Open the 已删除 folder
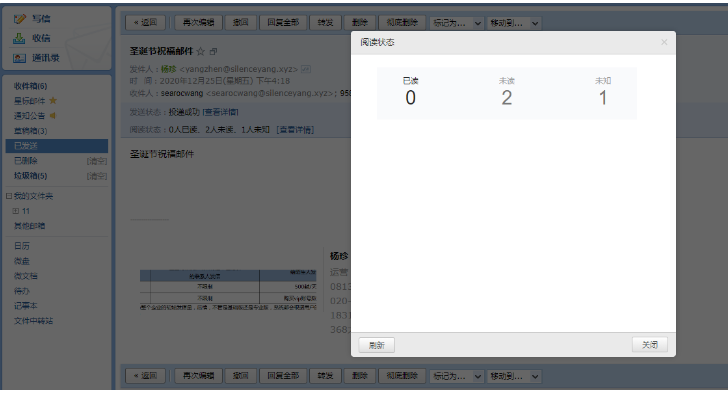The width and height of the screenshot is (728, 395). pyautogui.click(x=26, y=161)
